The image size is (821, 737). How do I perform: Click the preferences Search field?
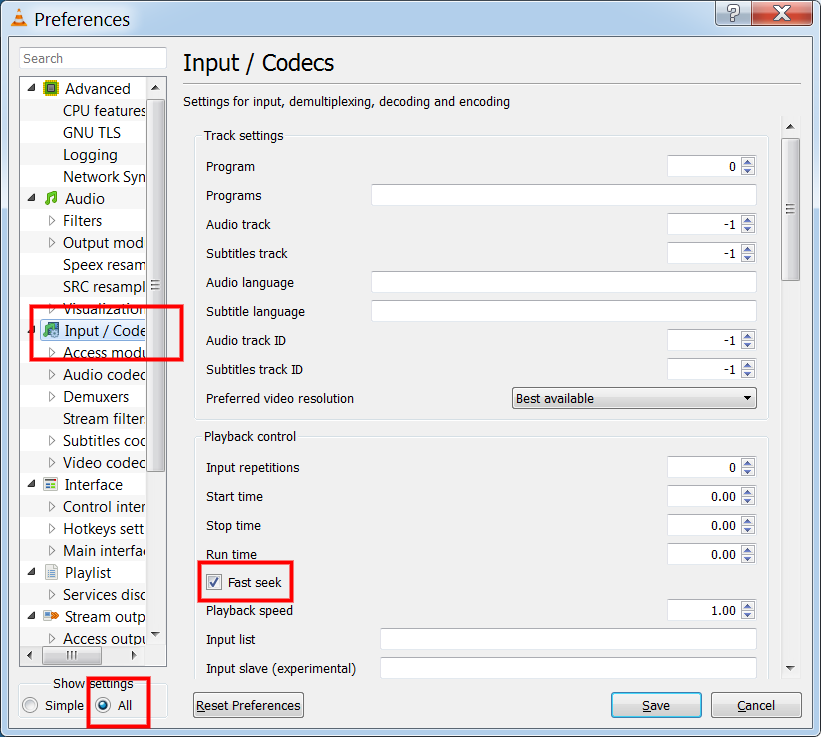point(93,58)
